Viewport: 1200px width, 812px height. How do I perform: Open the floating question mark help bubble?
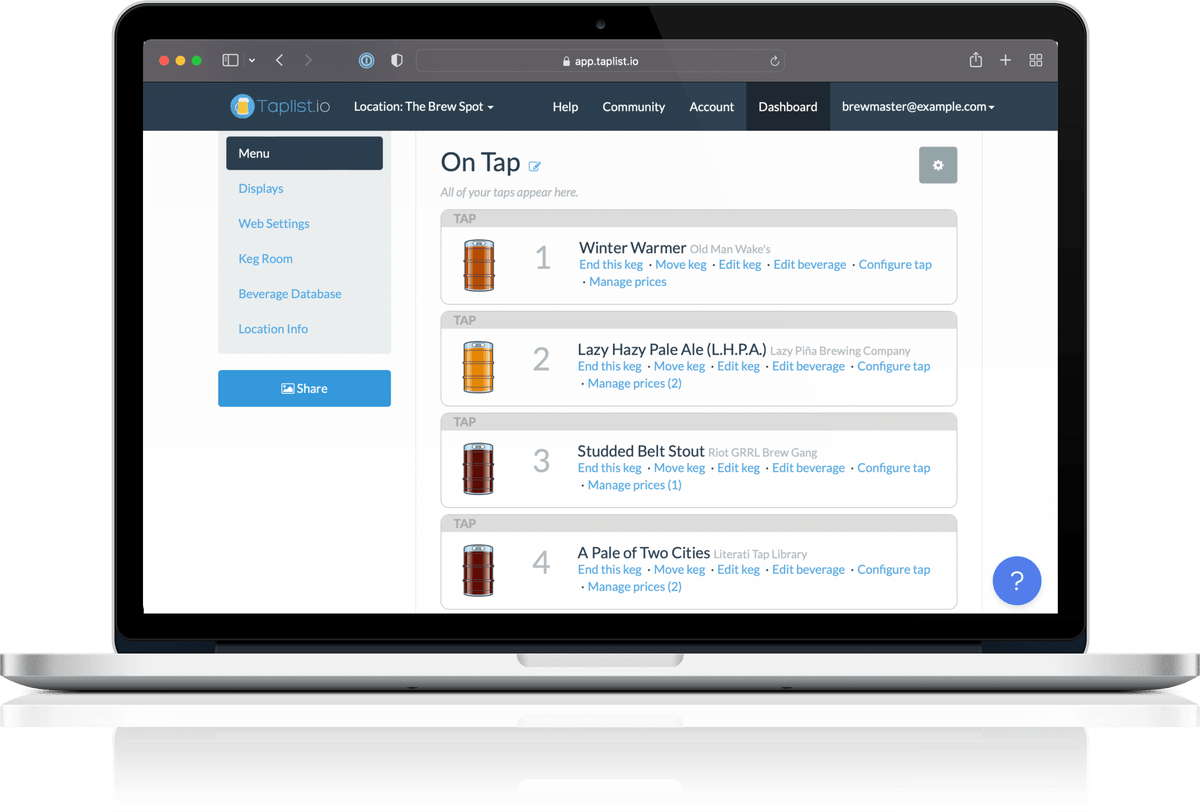coord(1016,580)
